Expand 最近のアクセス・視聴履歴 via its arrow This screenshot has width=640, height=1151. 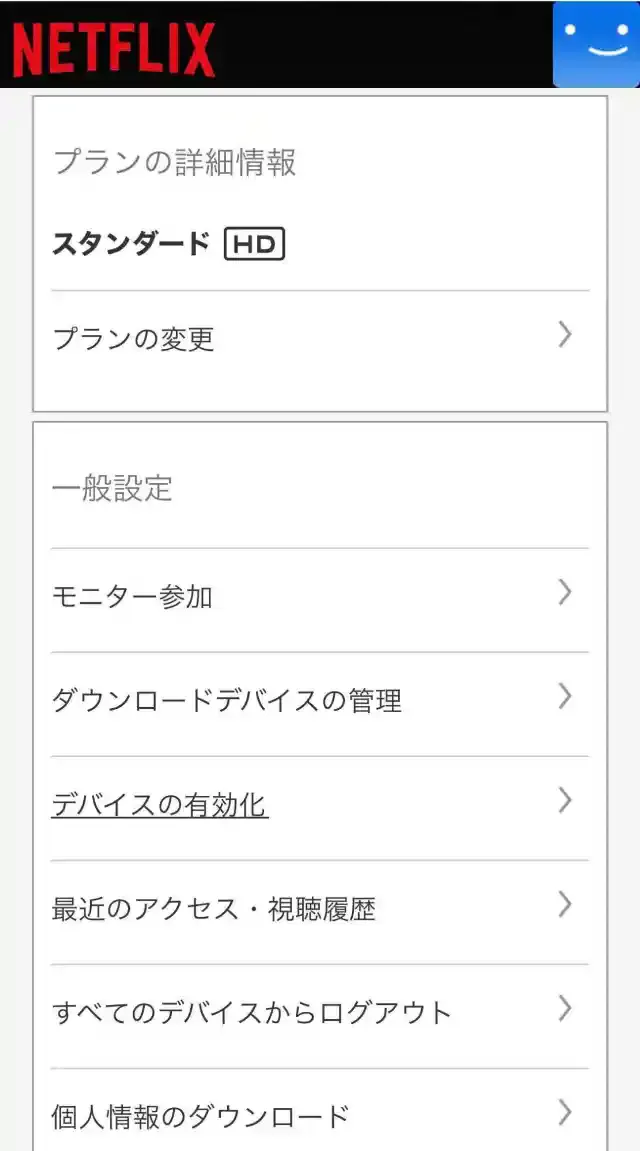point(565,906)
